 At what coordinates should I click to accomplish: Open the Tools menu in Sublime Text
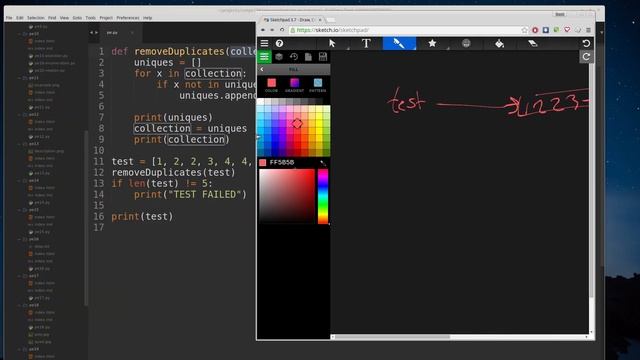91,18
